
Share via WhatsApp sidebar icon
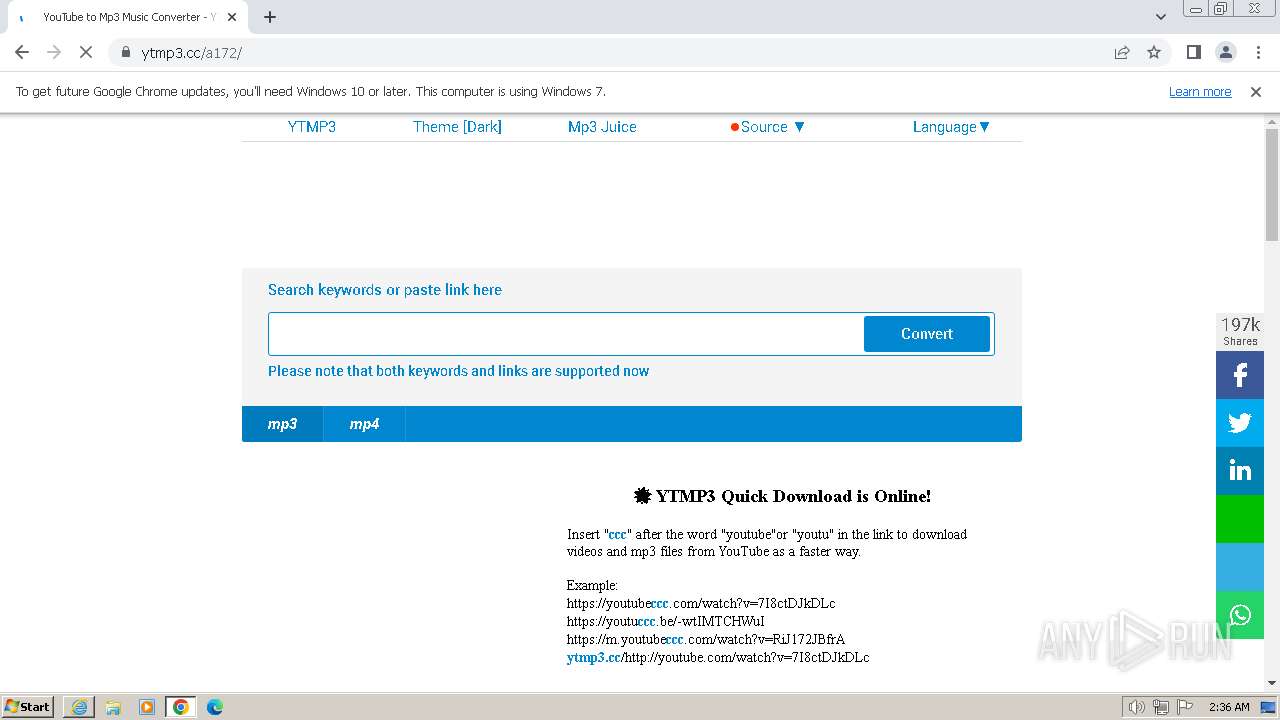pos(1240,615)
